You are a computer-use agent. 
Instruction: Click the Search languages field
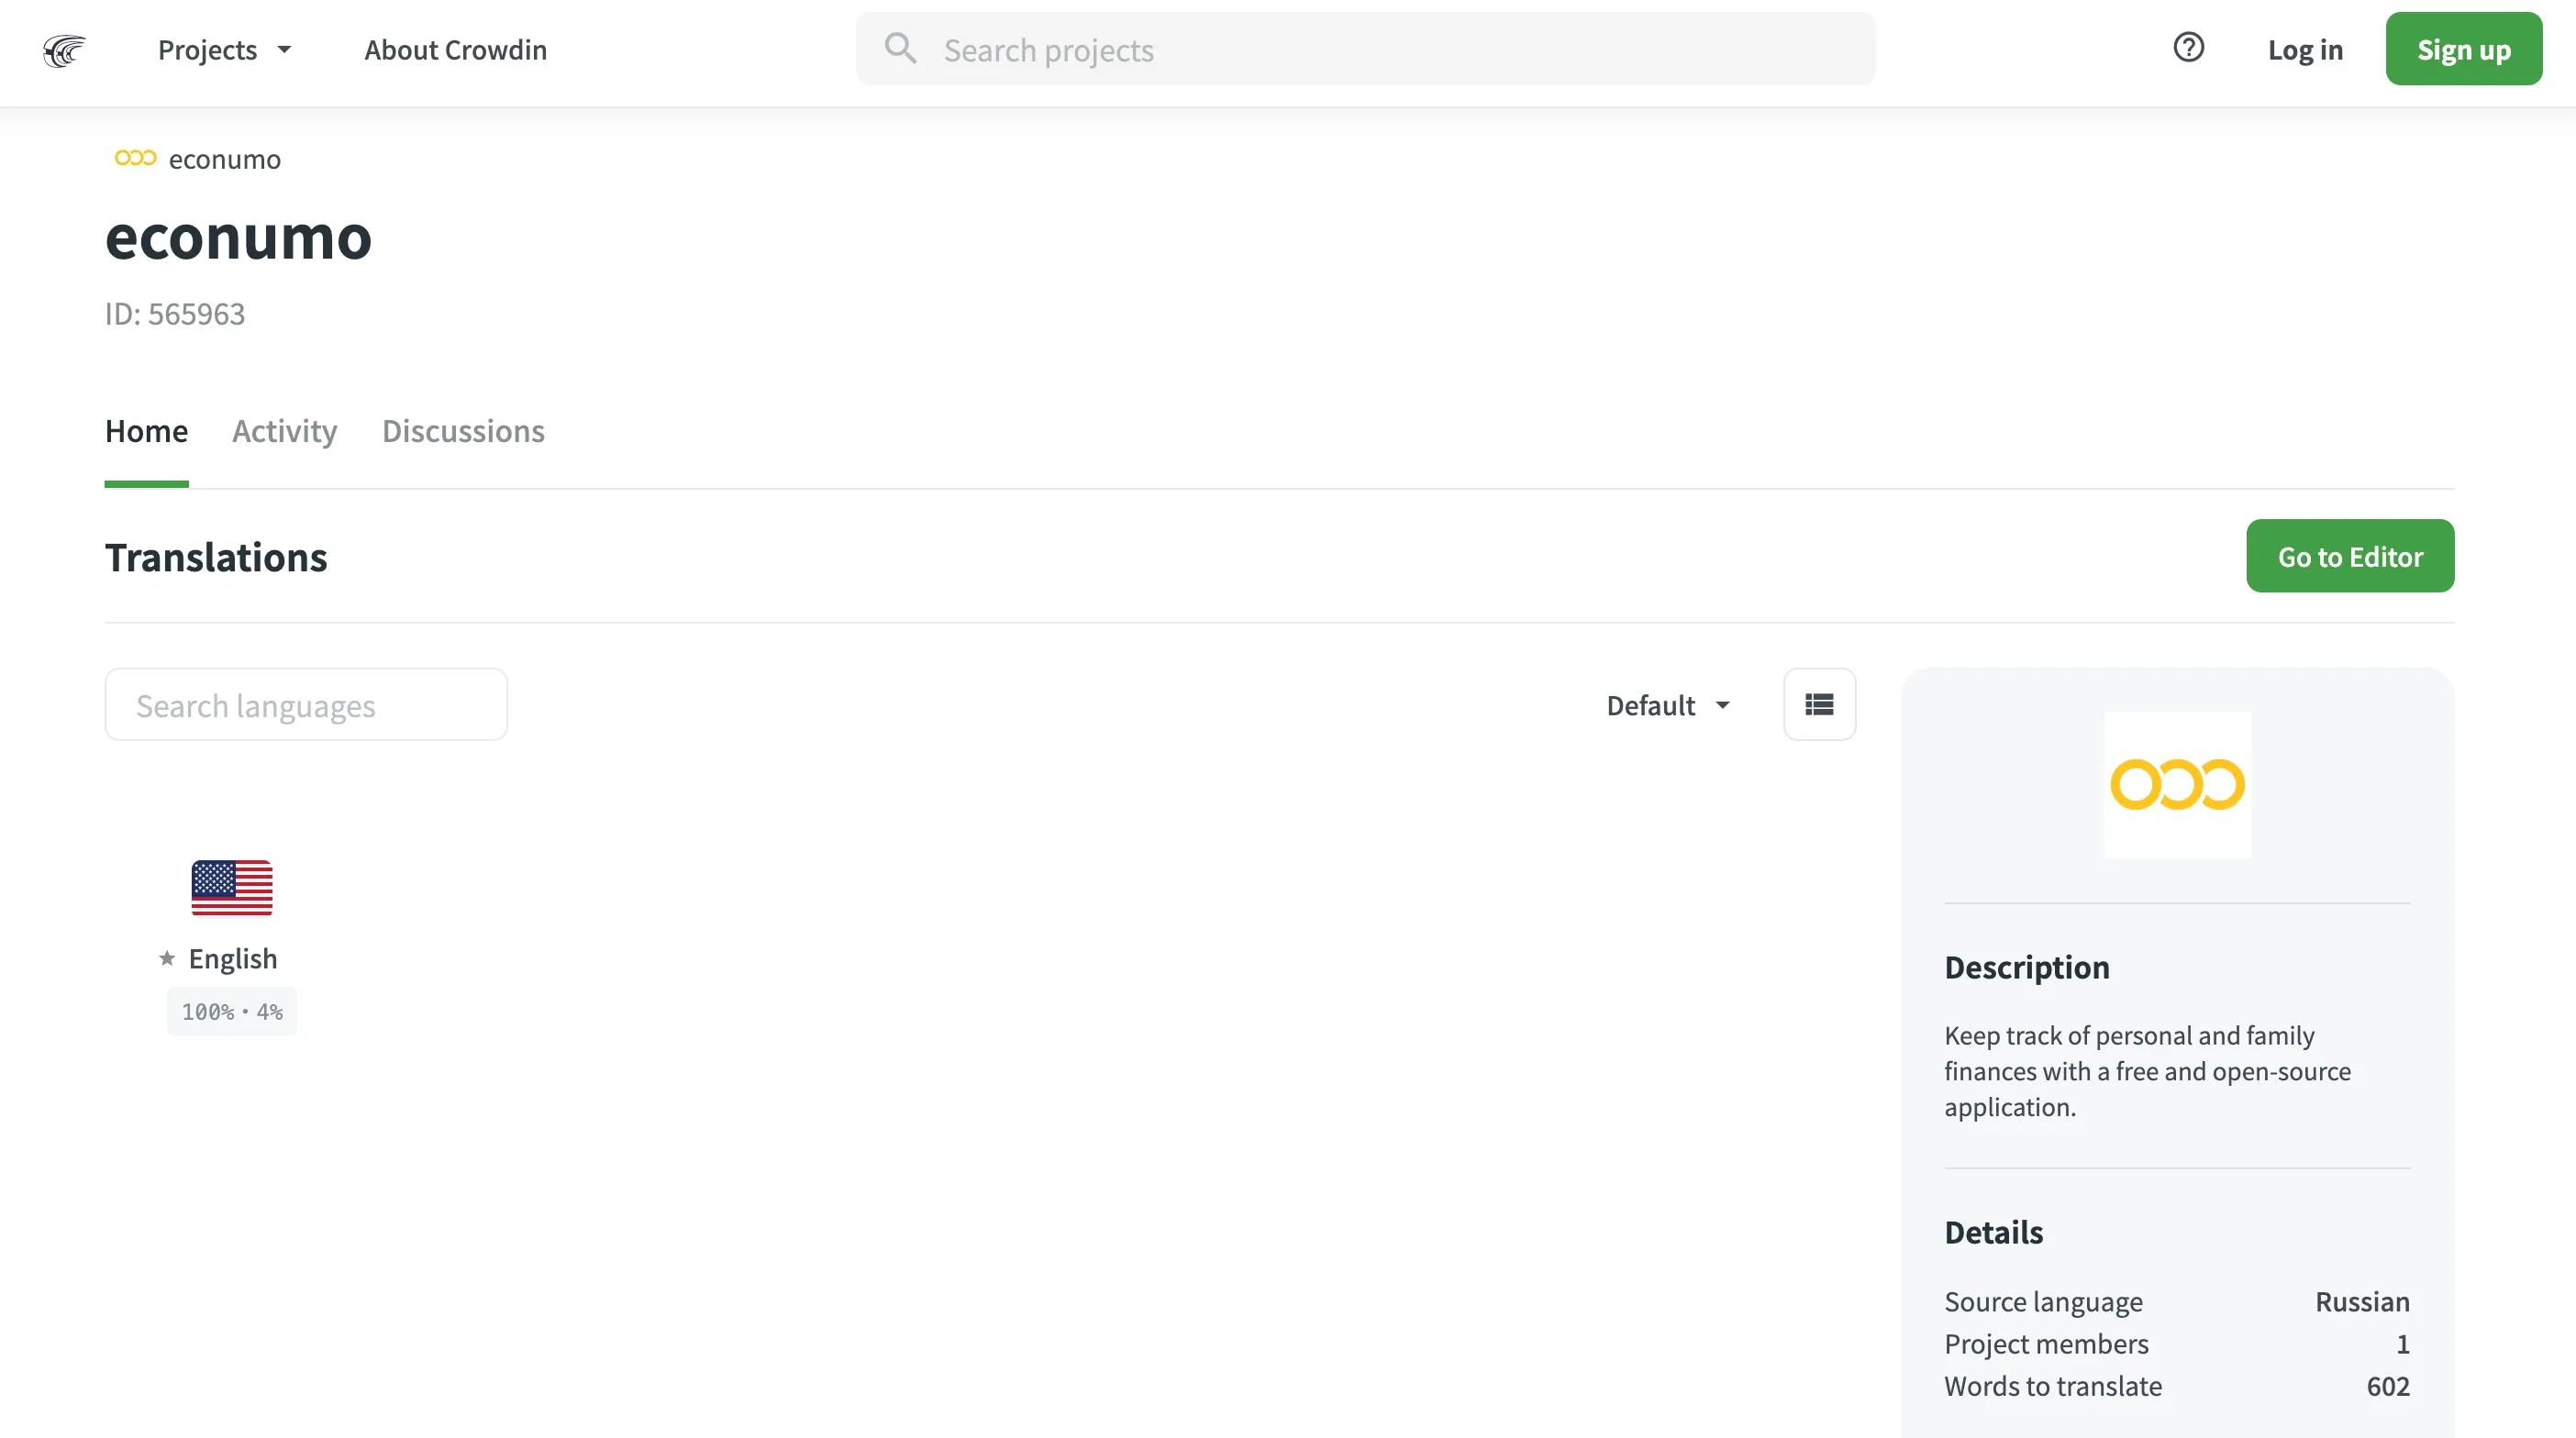click(306, 705)
